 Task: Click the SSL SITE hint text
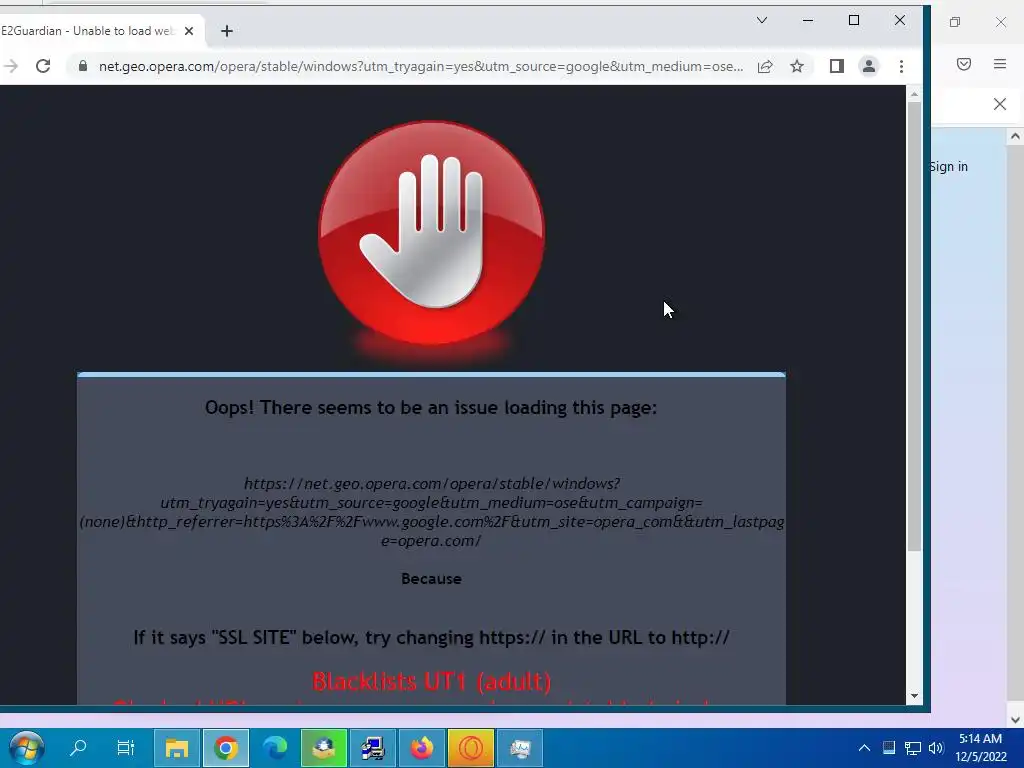(x=431, y=637)
